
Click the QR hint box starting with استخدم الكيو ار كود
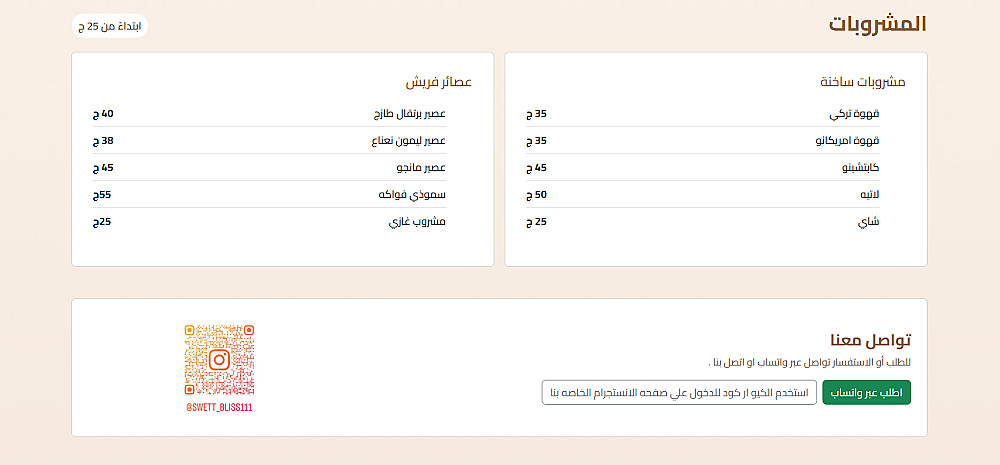(678, 393)
